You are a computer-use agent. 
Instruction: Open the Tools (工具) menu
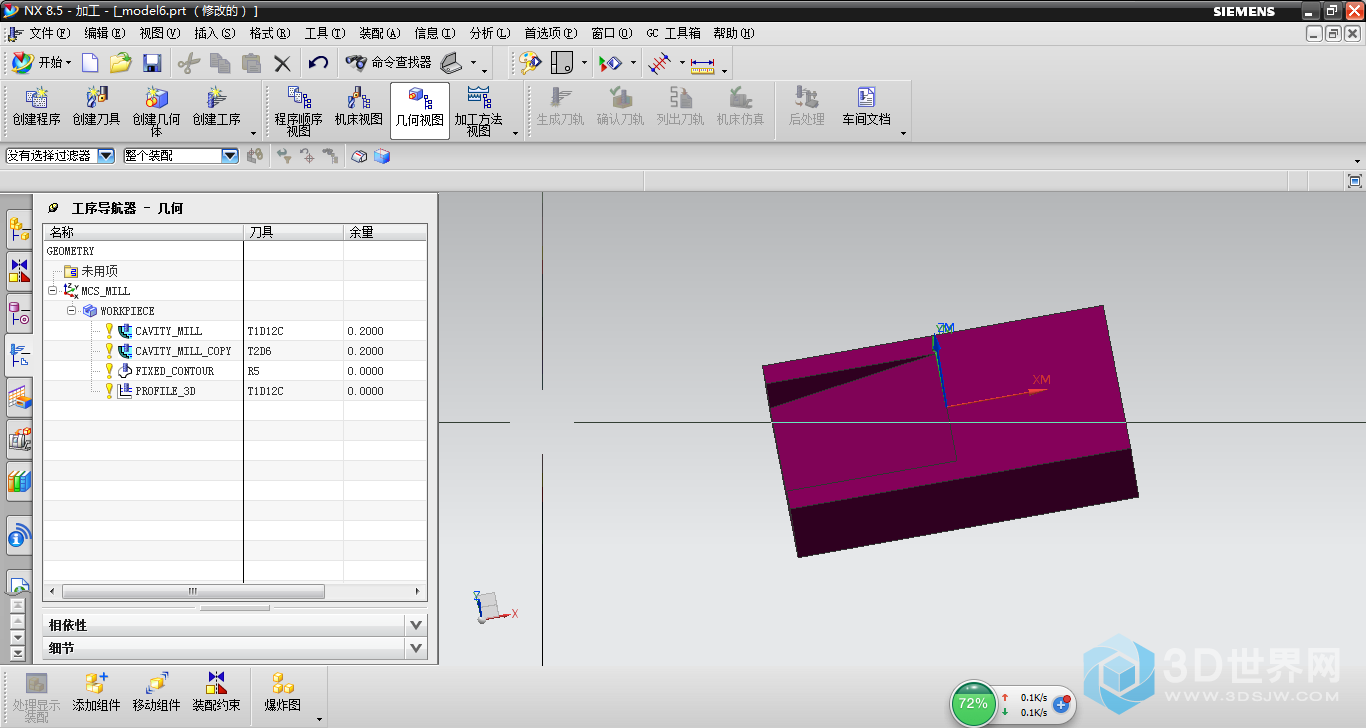[325, 33]
